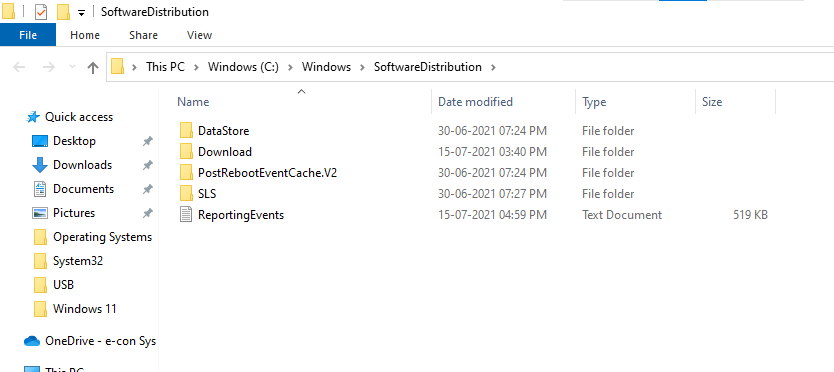Open Downloads in Quick access
The height and width of the screenshot is (372, 834).
click(82, 165)
